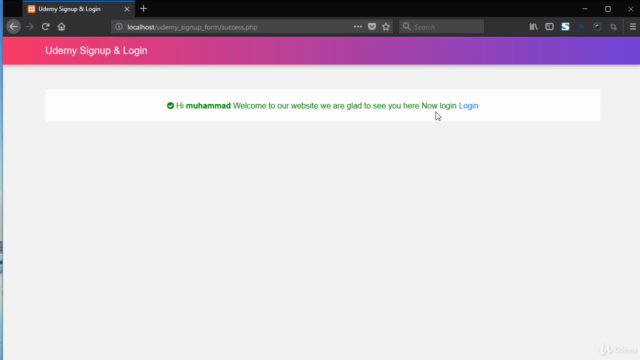Screen dimensions: 640x360
Task: Open the browser home page
Action: coord(61,27)
